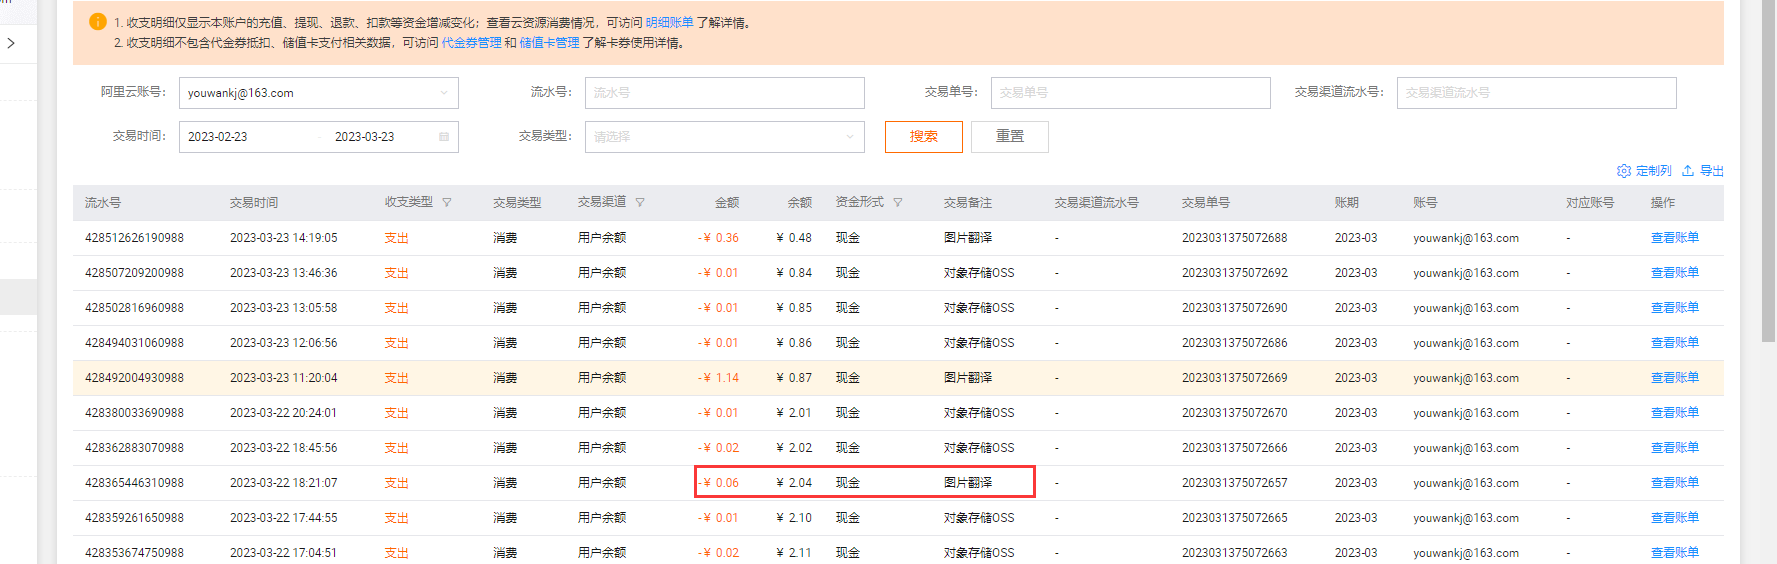This screenshot has width=1777, height=564.
Task: View bill for row 428502816960988
Action: pyautogui.click(x=1675, y=308)
